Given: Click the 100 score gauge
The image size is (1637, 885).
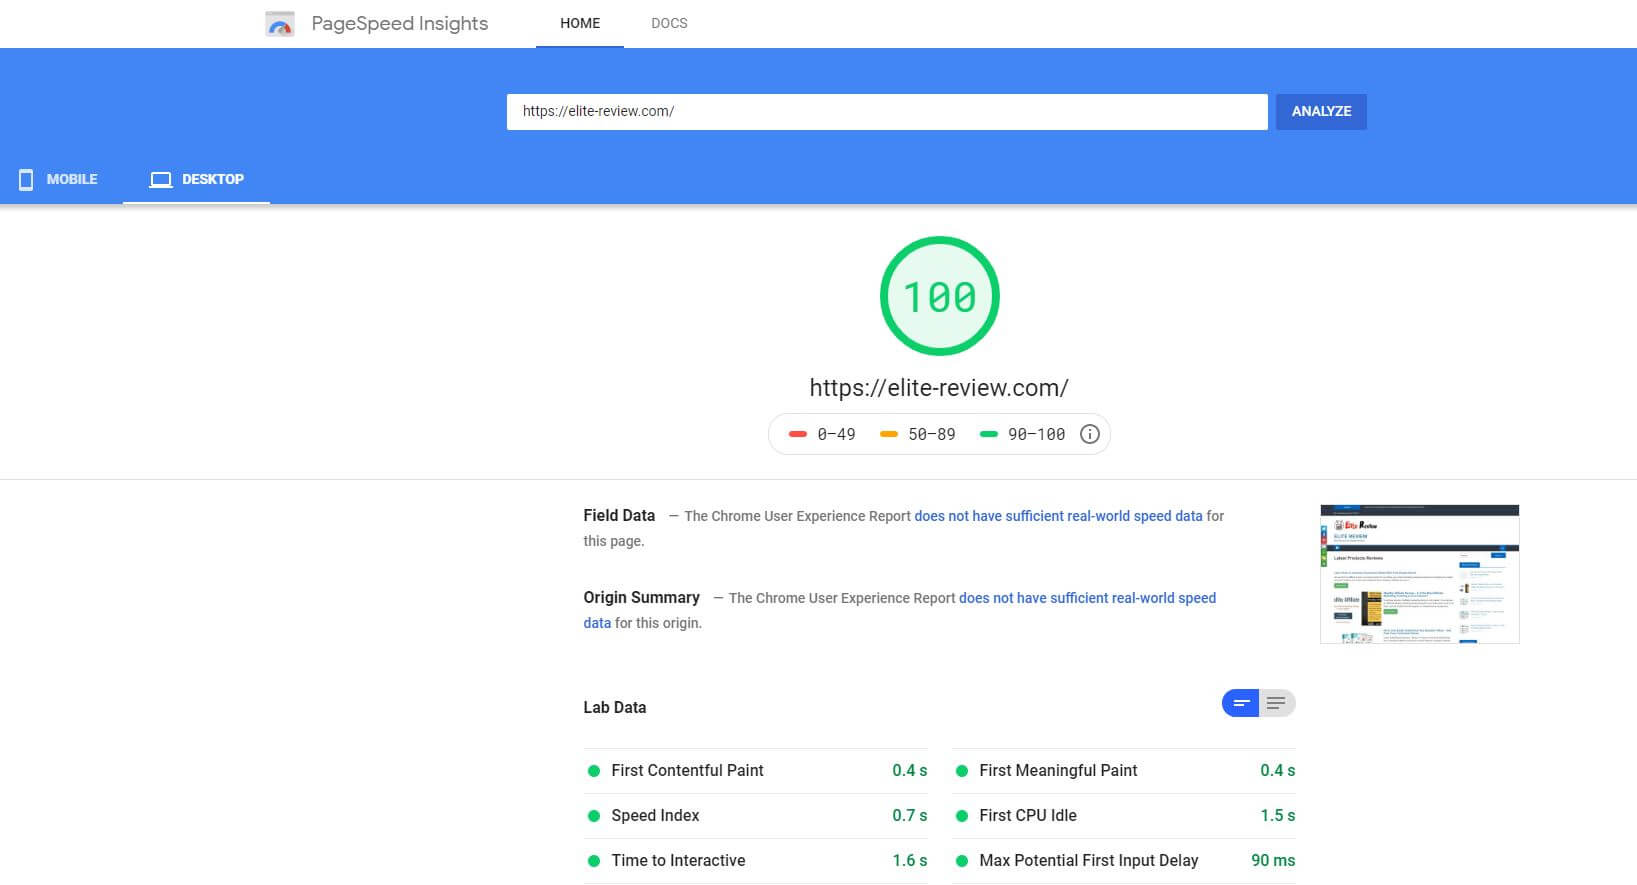Looking at the screenshot, I should [x=939, y=296].
